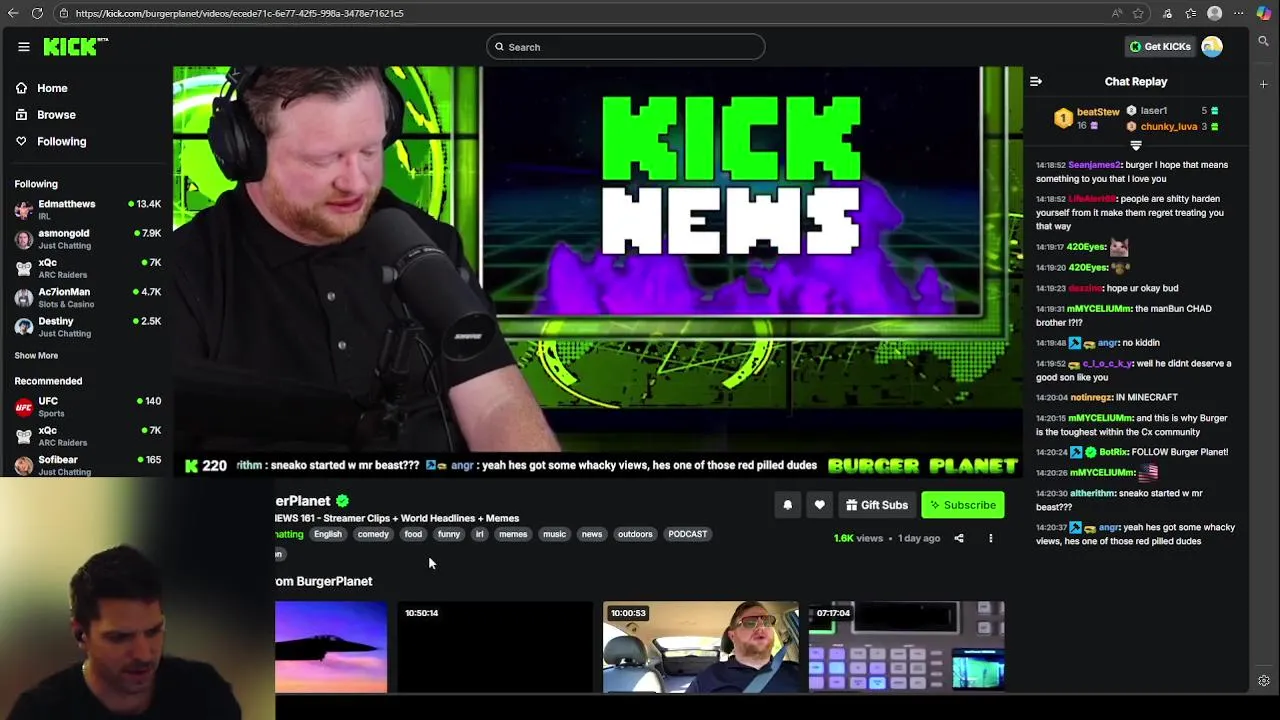Open Ac7ionMan channel in Following list
Viewport: 1280px width, 720px height.
click(87, 298)
